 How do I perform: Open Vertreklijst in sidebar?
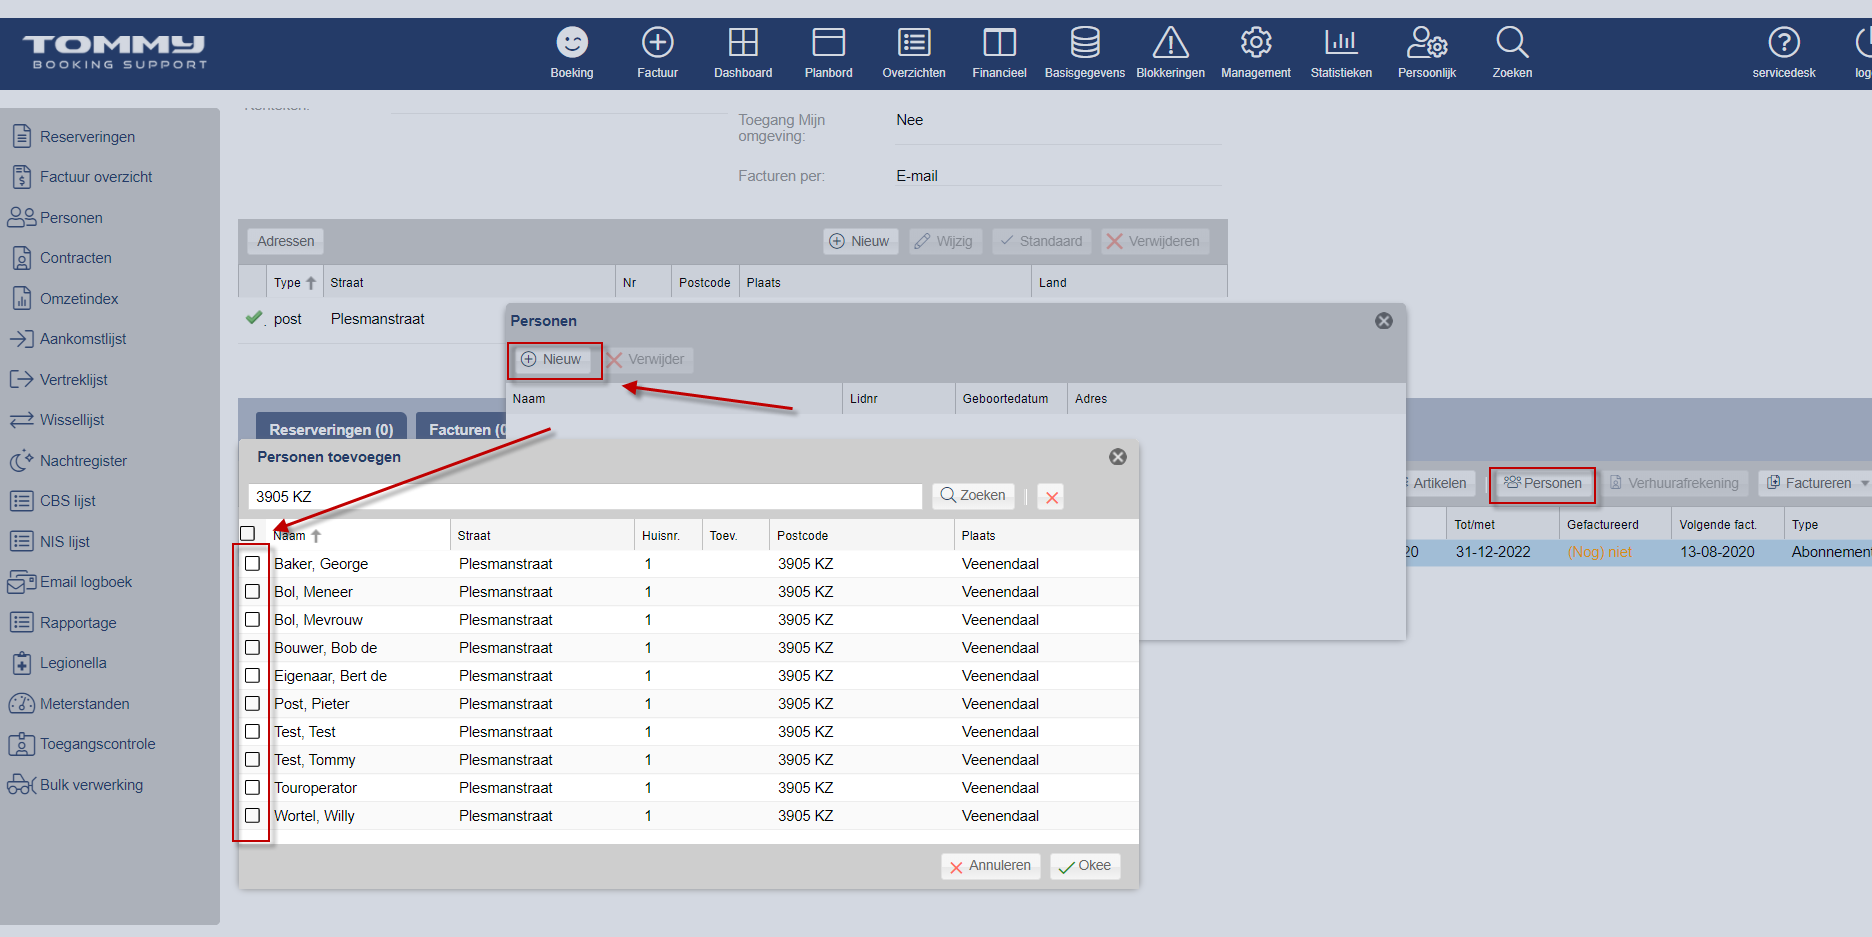coord(73,380)
